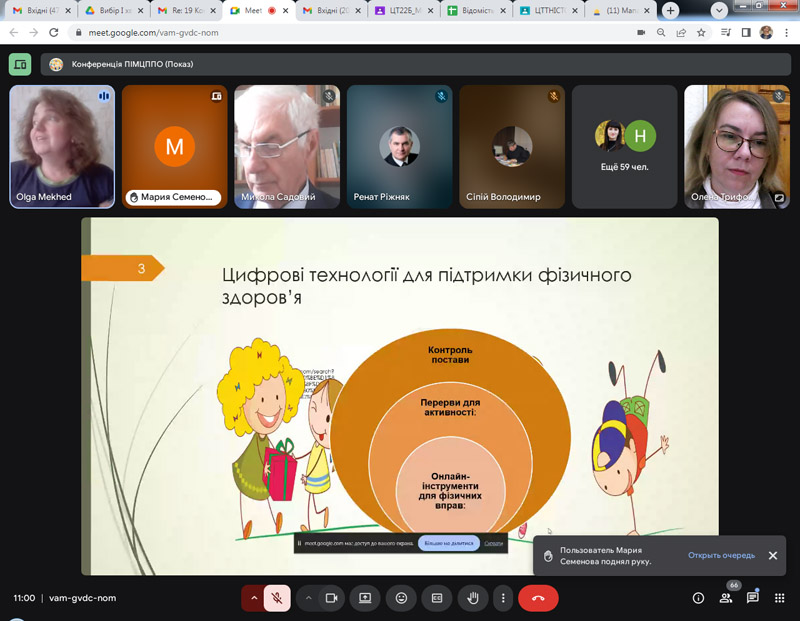Screen dimensions: 800x621
Task: Open activities panel icon at bottom right
Action: (x=780, y=598)
